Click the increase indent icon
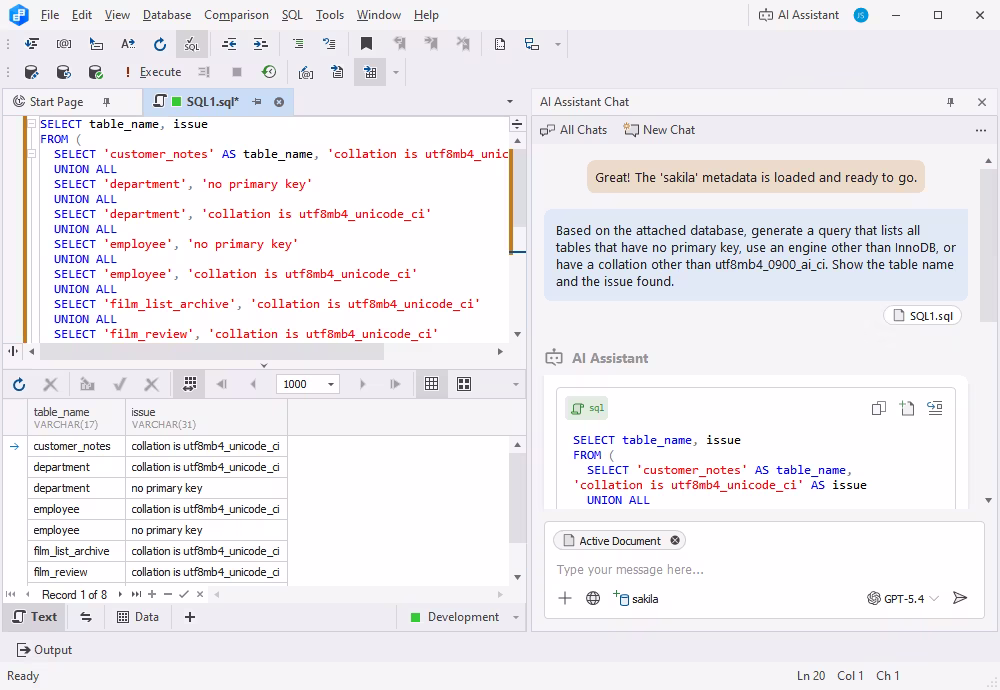The width and height of the screenshot is (1000, 690). click(x=261, y=44)
